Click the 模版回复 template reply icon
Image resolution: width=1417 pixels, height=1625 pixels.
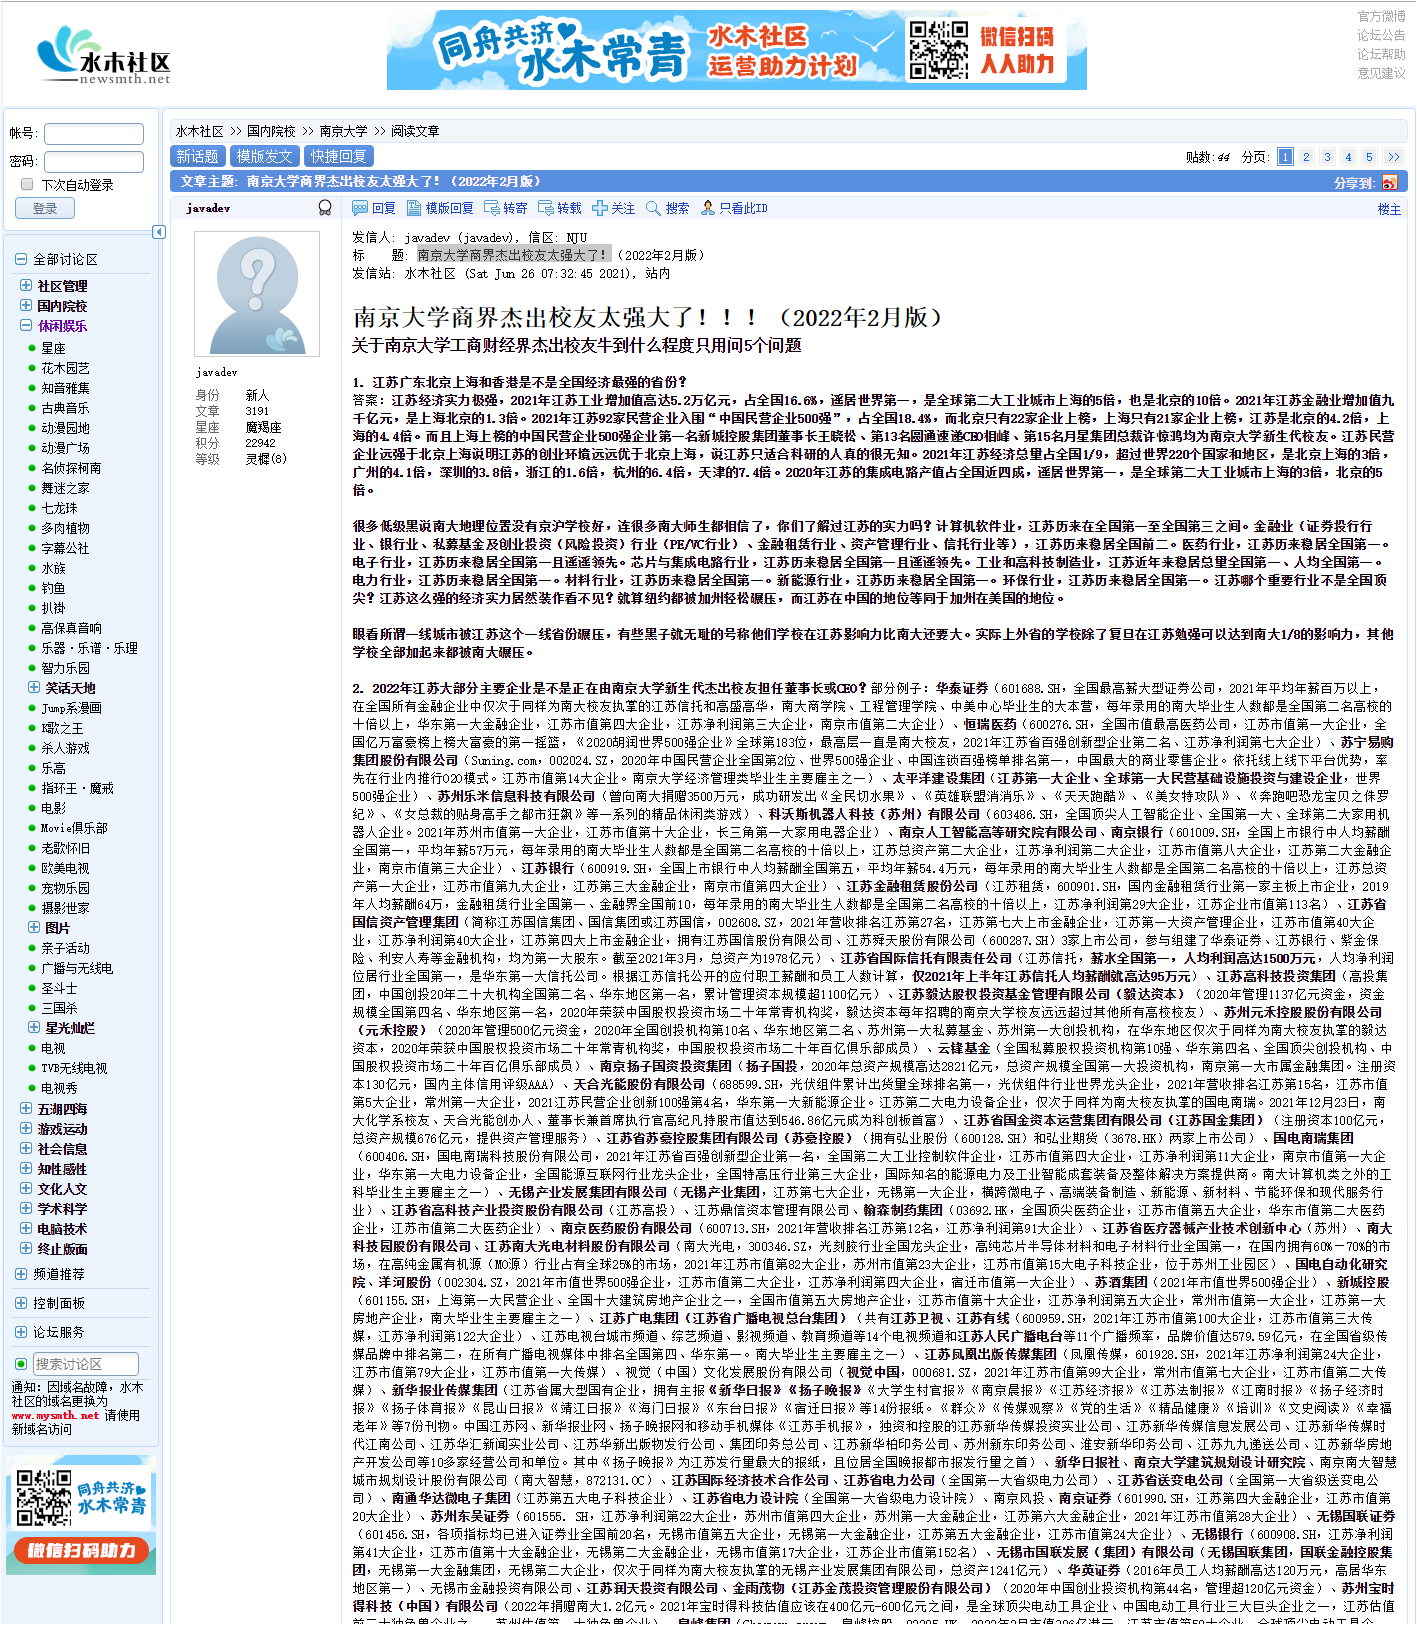[x=414, y=208]
